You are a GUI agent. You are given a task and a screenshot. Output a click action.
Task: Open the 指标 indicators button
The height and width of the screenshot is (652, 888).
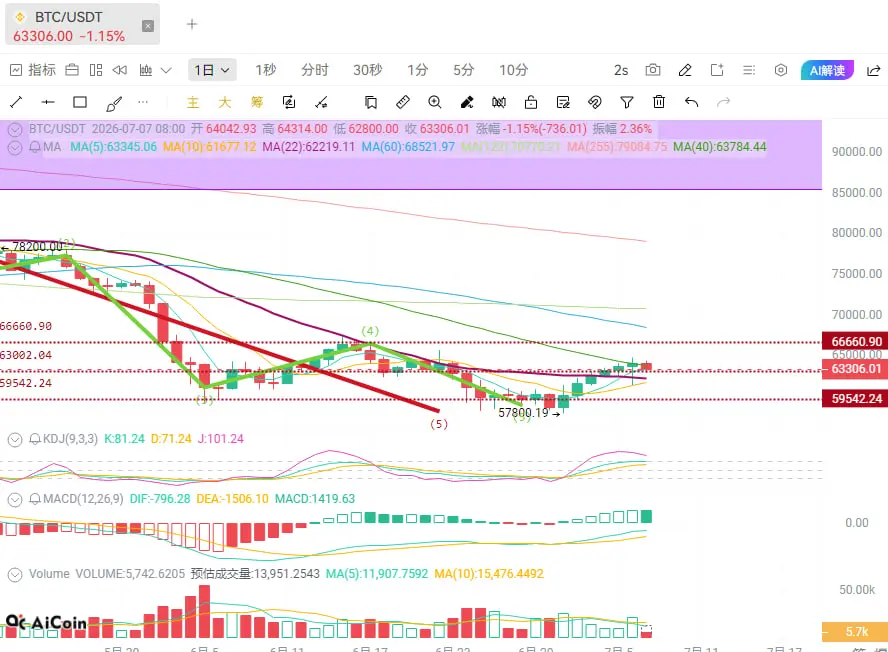(x=33, y=70)
